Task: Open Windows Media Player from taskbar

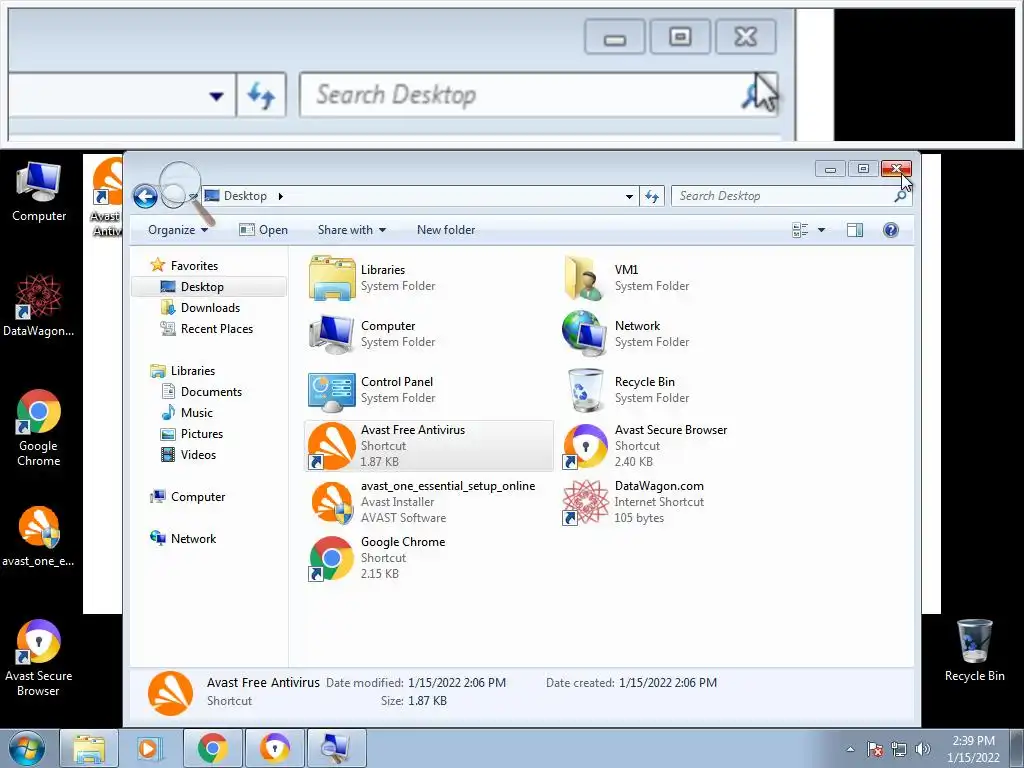Action: tap(148, 748)
